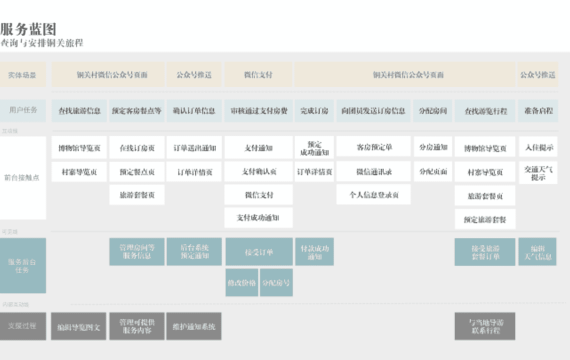Image resolution: width=570 pixels, height=360 pixels.
Task: Select the 向团员发送订房信息 user task box
Action: [373, 111]
